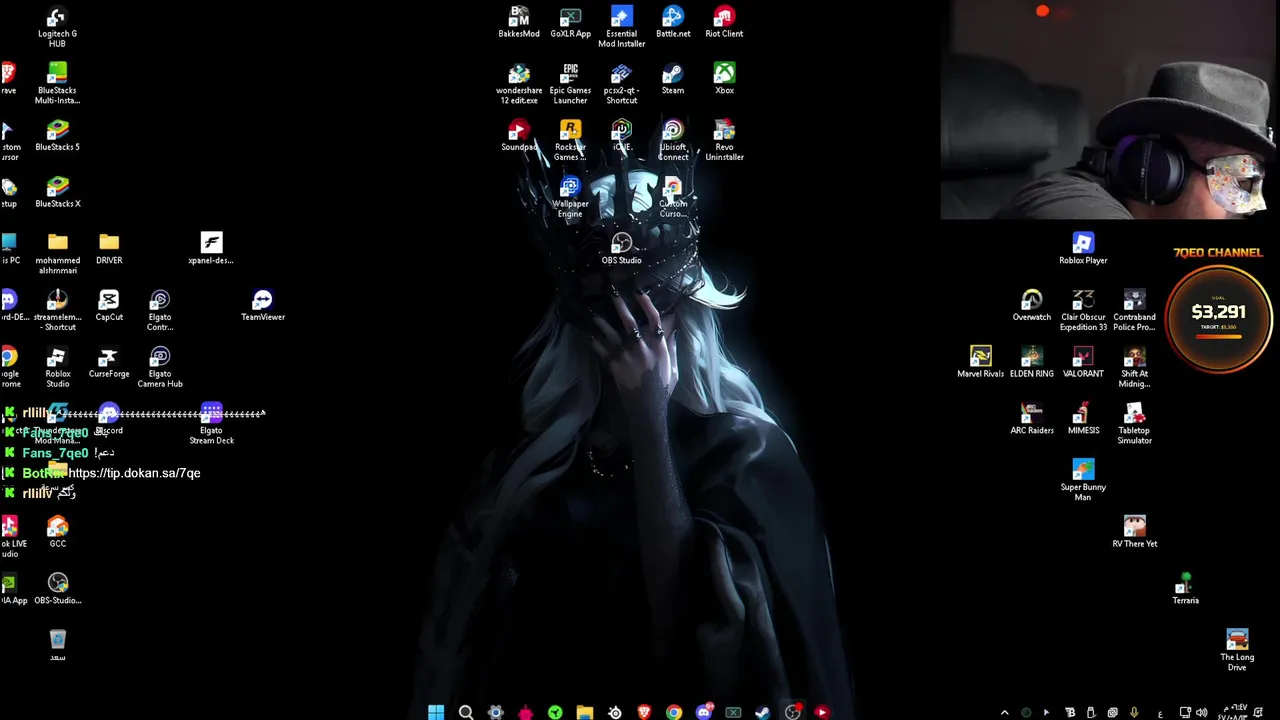Launch RV There Yet
The width and height of the screenshot is (1280, 720).
click(1134, 533)
